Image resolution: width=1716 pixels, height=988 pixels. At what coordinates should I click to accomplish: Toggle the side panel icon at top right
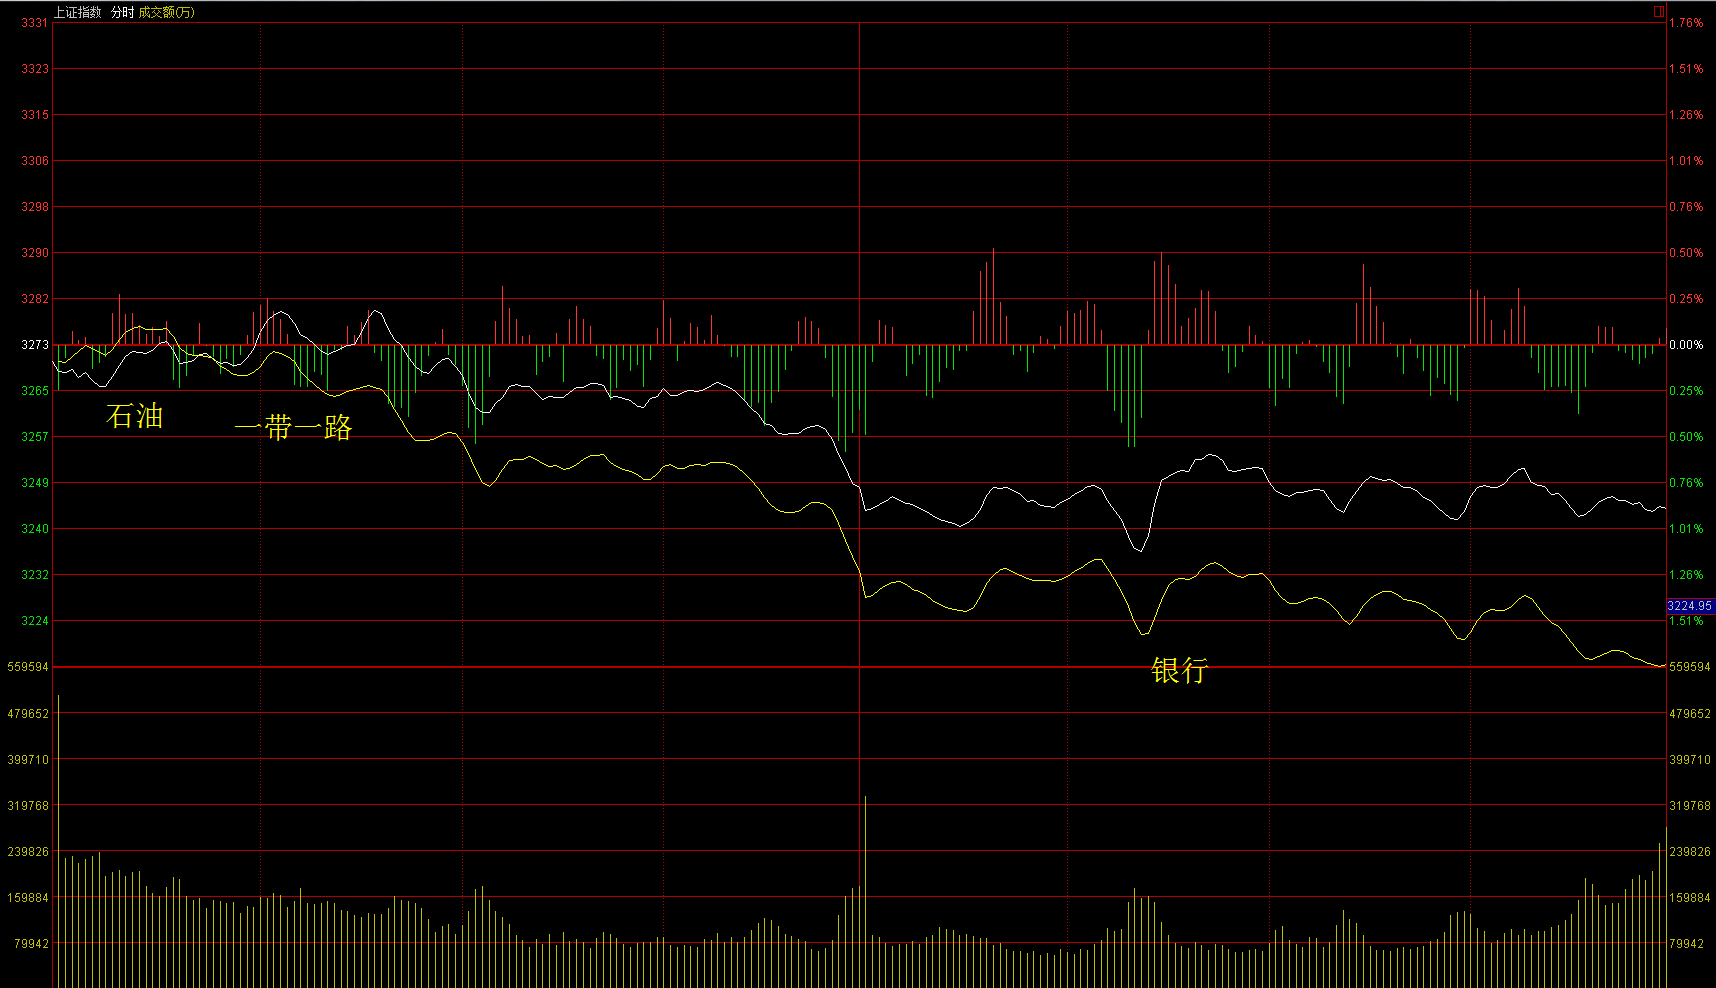1658,12
